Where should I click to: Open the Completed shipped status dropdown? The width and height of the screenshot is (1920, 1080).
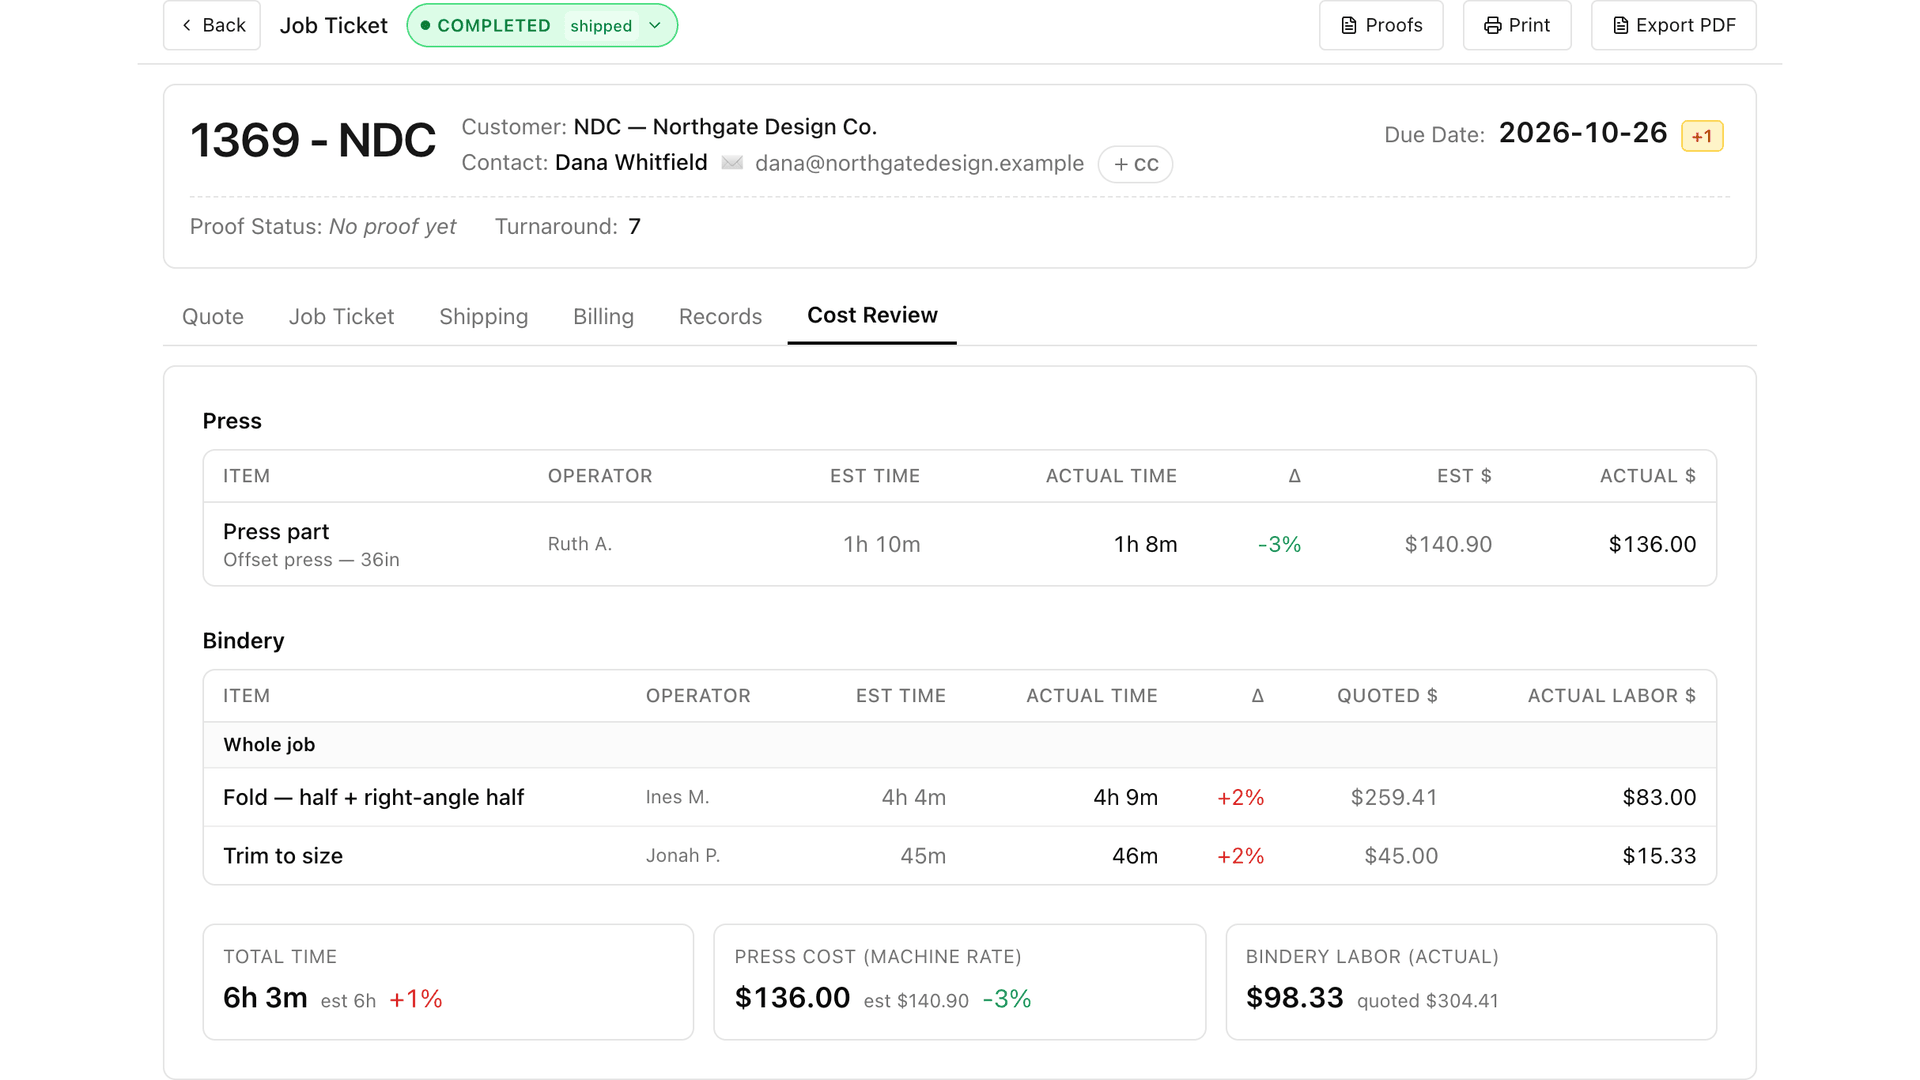click(542, 25)
